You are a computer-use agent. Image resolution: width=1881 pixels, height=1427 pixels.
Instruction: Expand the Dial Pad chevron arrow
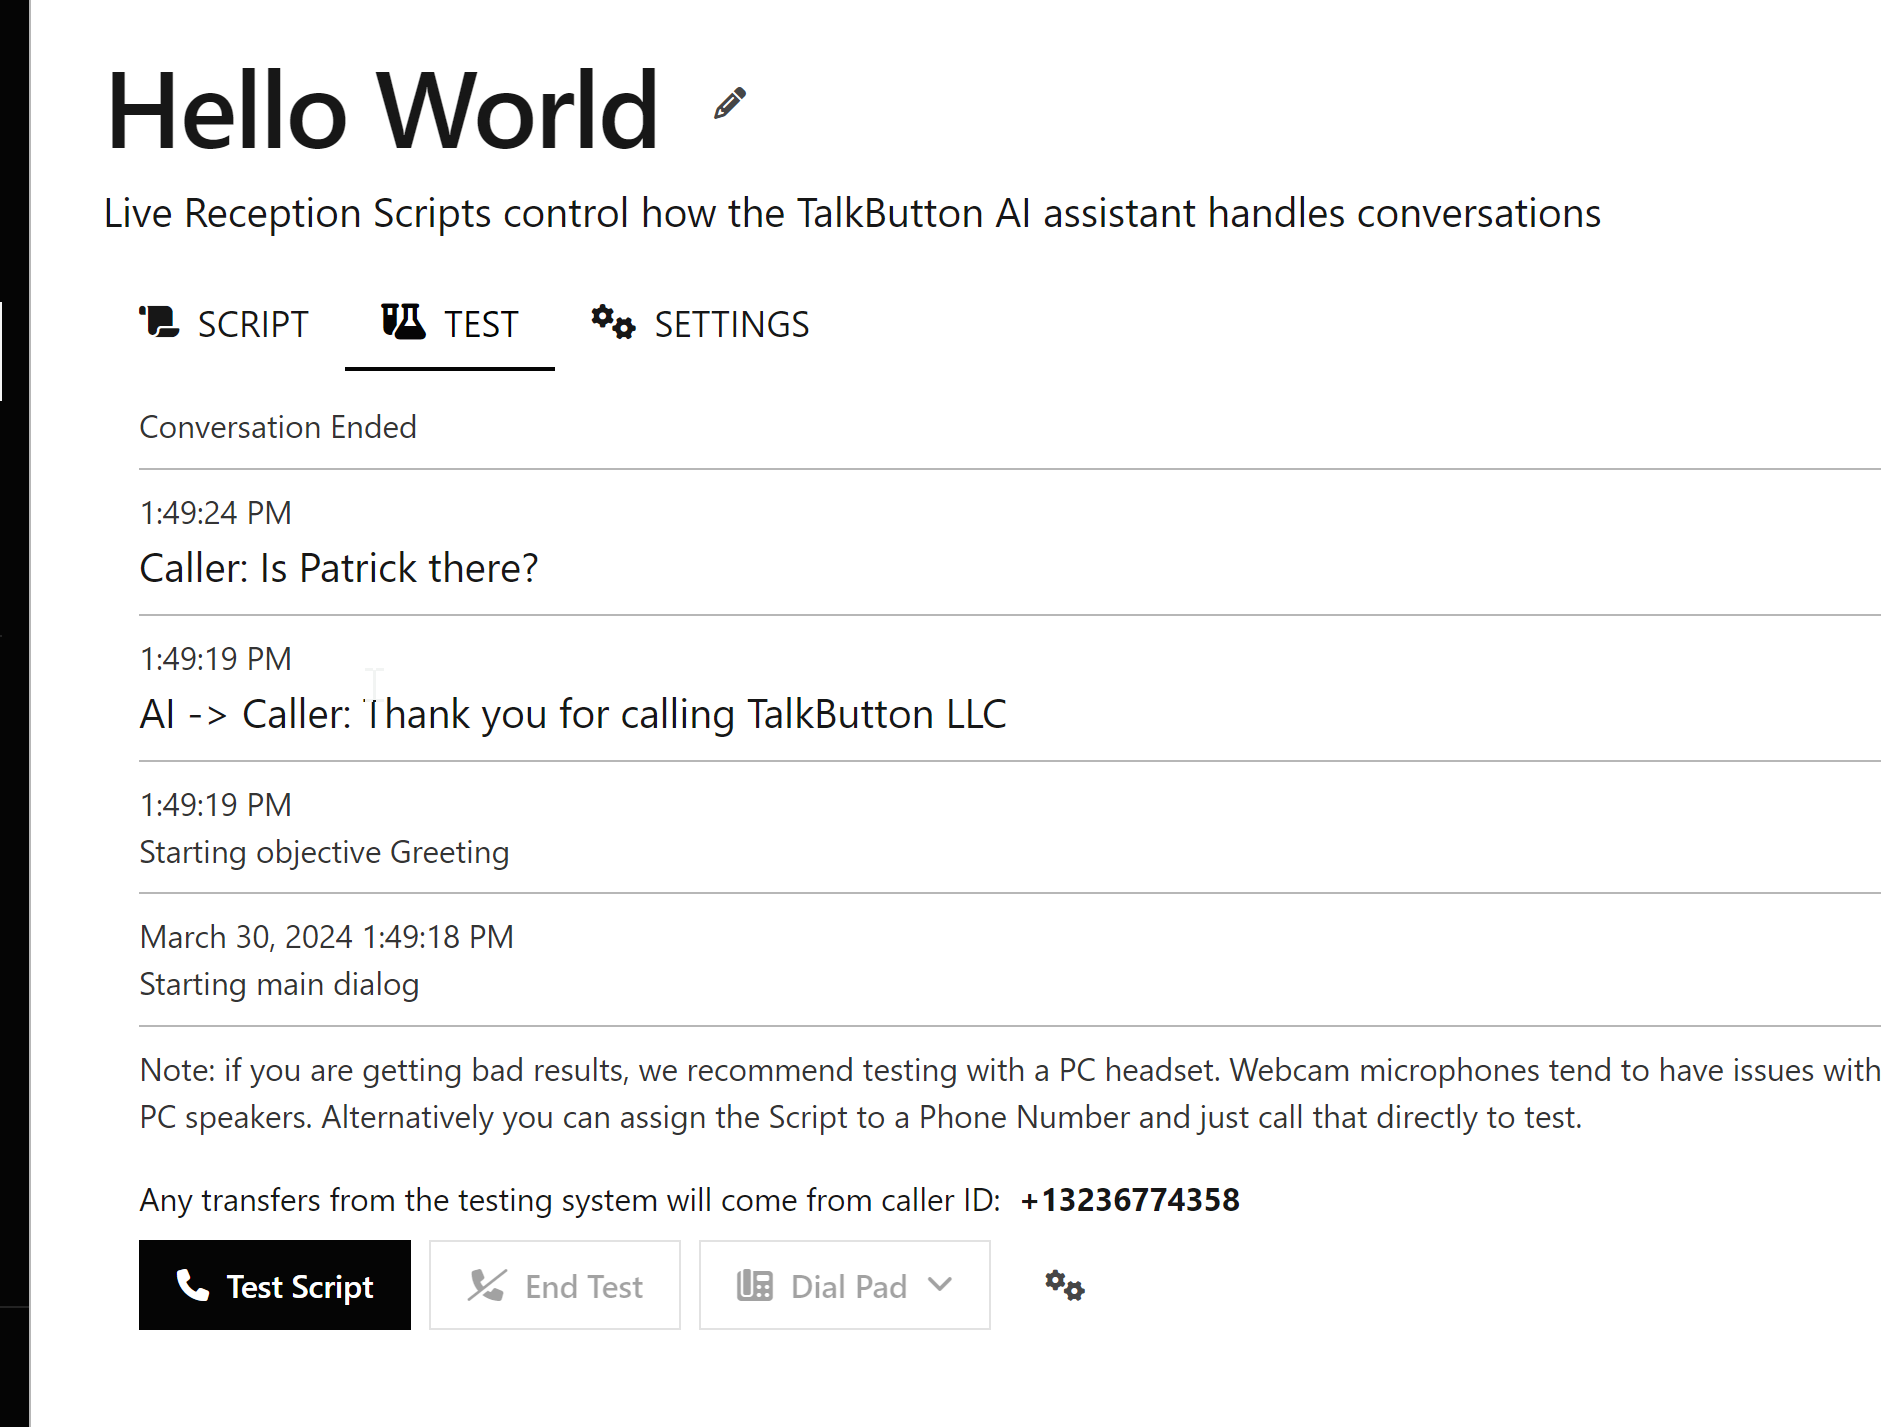click(940, 1284)
